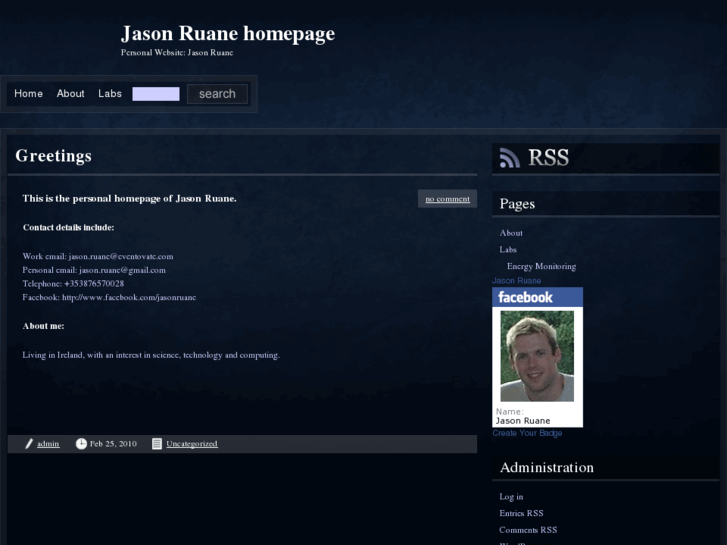The width and height of the screenshot is (727, 545).
Task: Open the admin author link
Action: [x=48, y=444]
